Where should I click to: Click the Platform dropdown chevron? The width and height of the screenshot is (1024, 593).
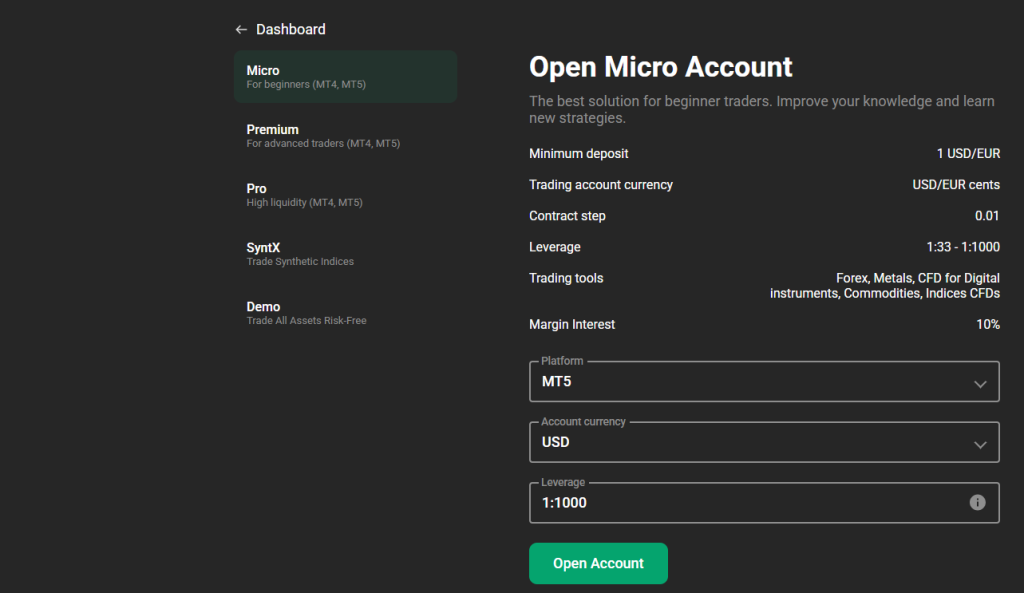(977, 382)
